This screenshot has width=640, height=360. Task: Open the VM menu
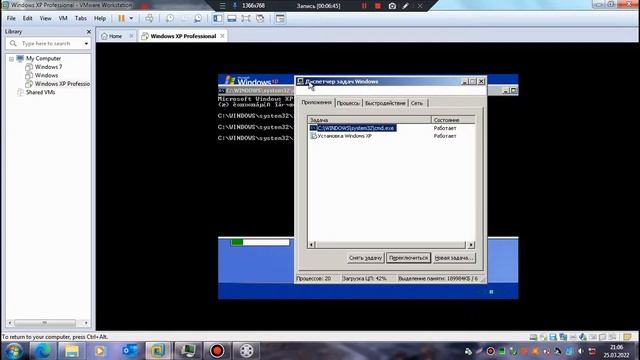click(63, 18)
